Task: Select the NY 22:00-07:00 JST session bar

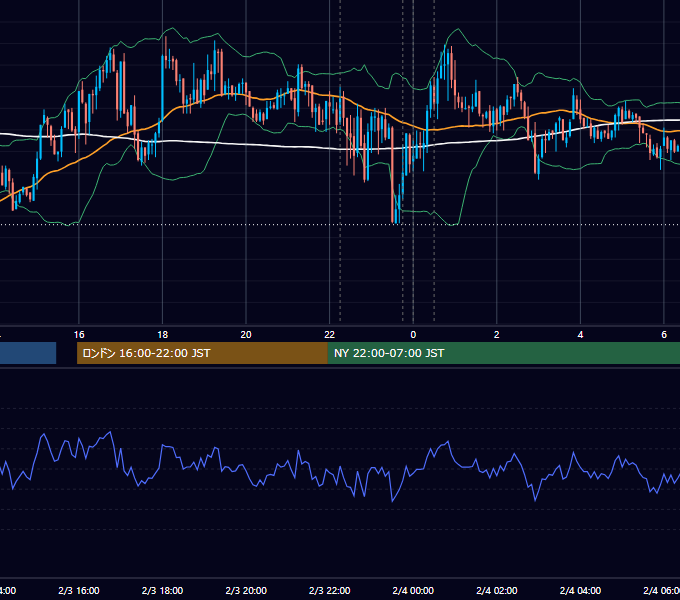Action: [503, 353]
